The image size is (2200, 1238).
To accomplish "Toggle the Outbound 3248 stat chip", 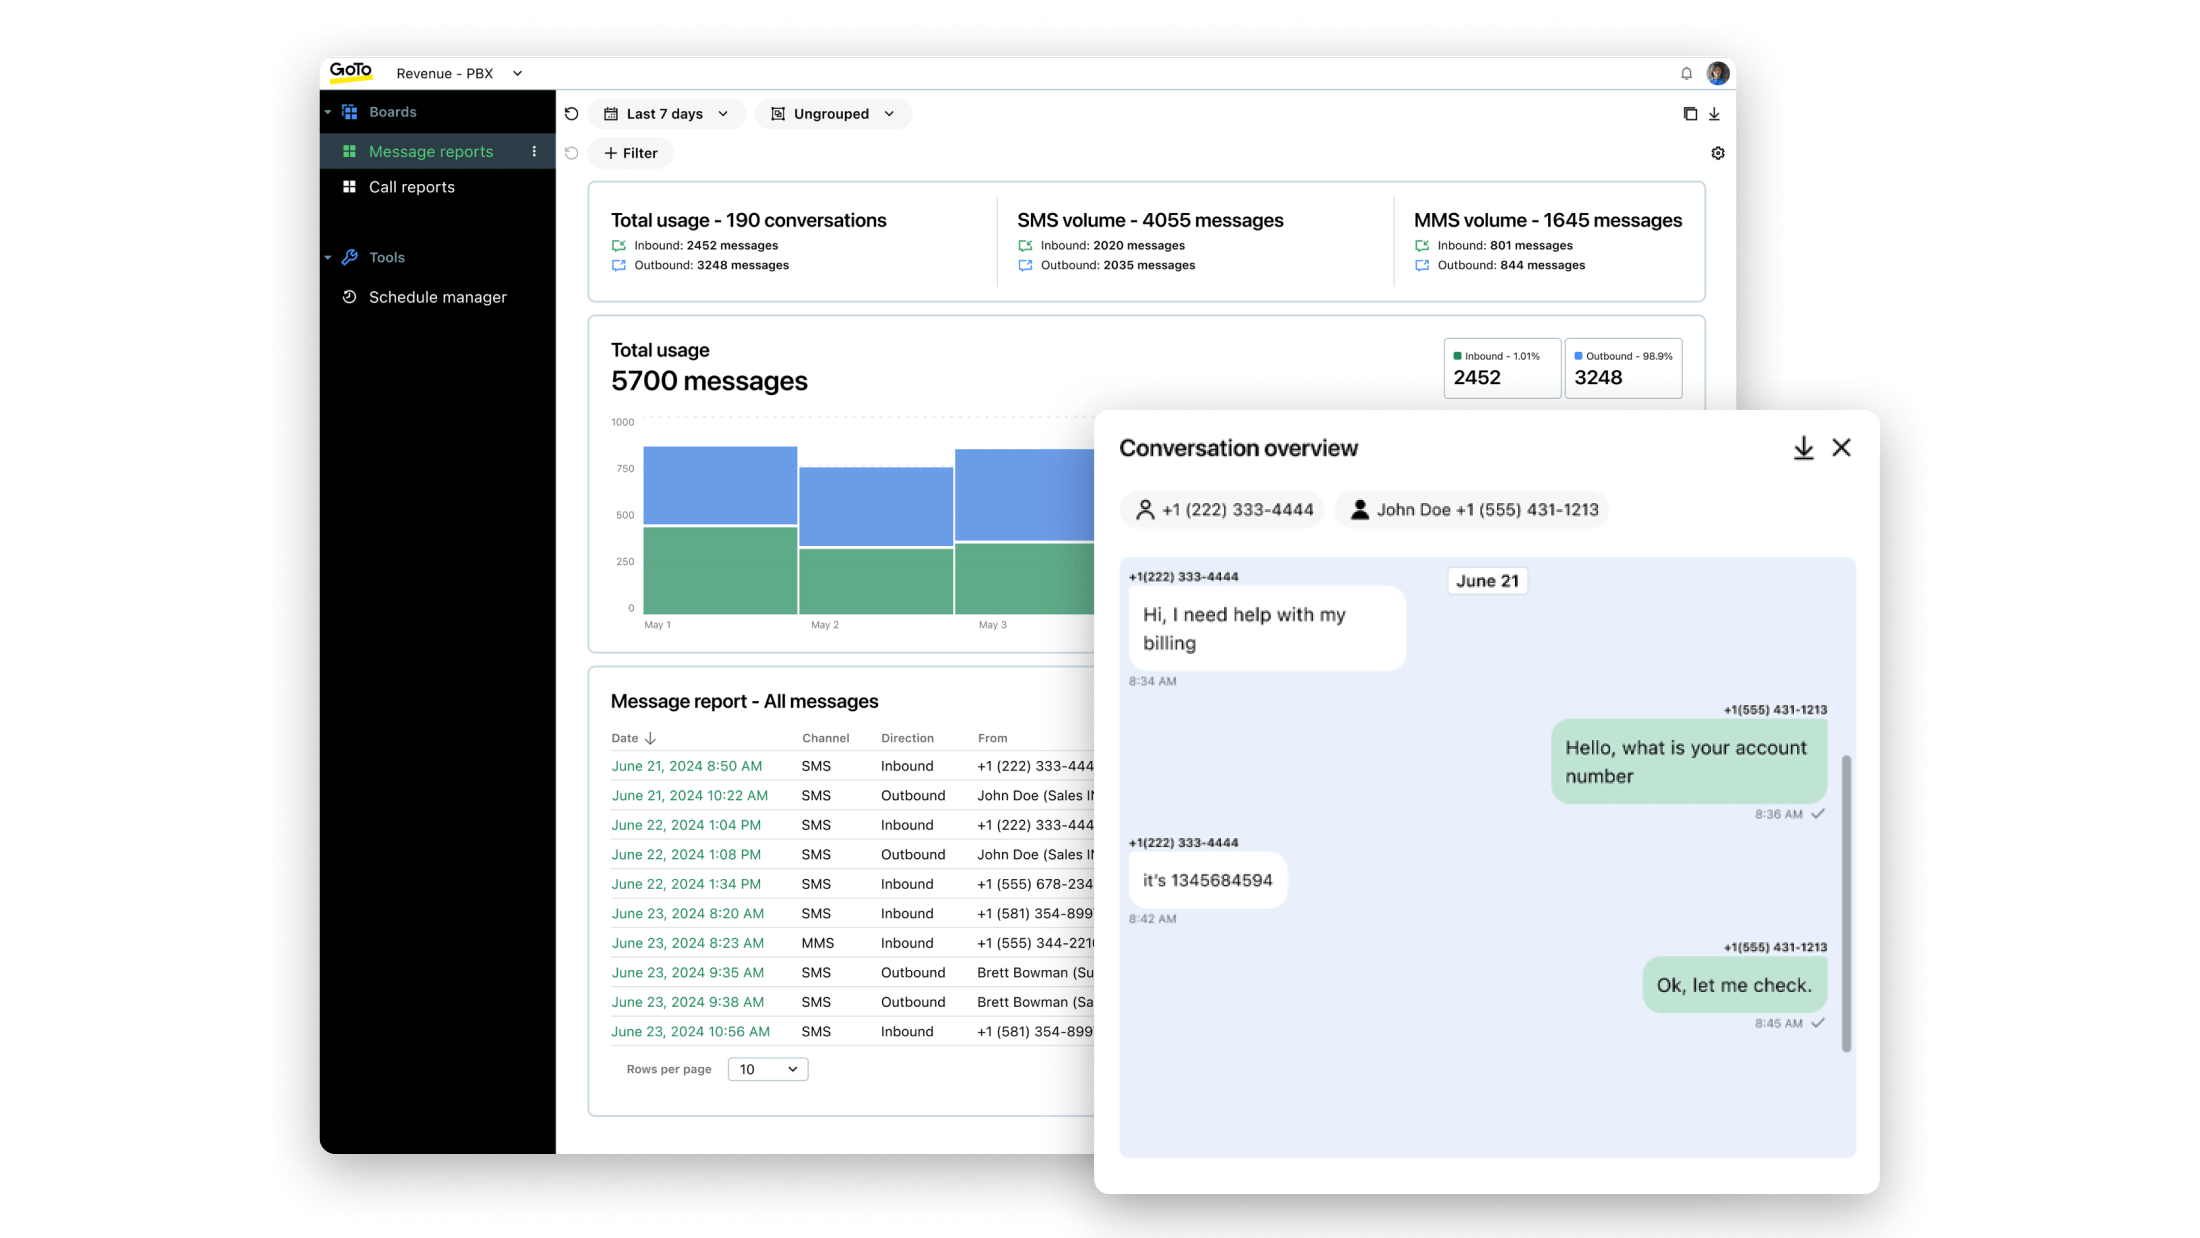I will [x=1623, y=367].
